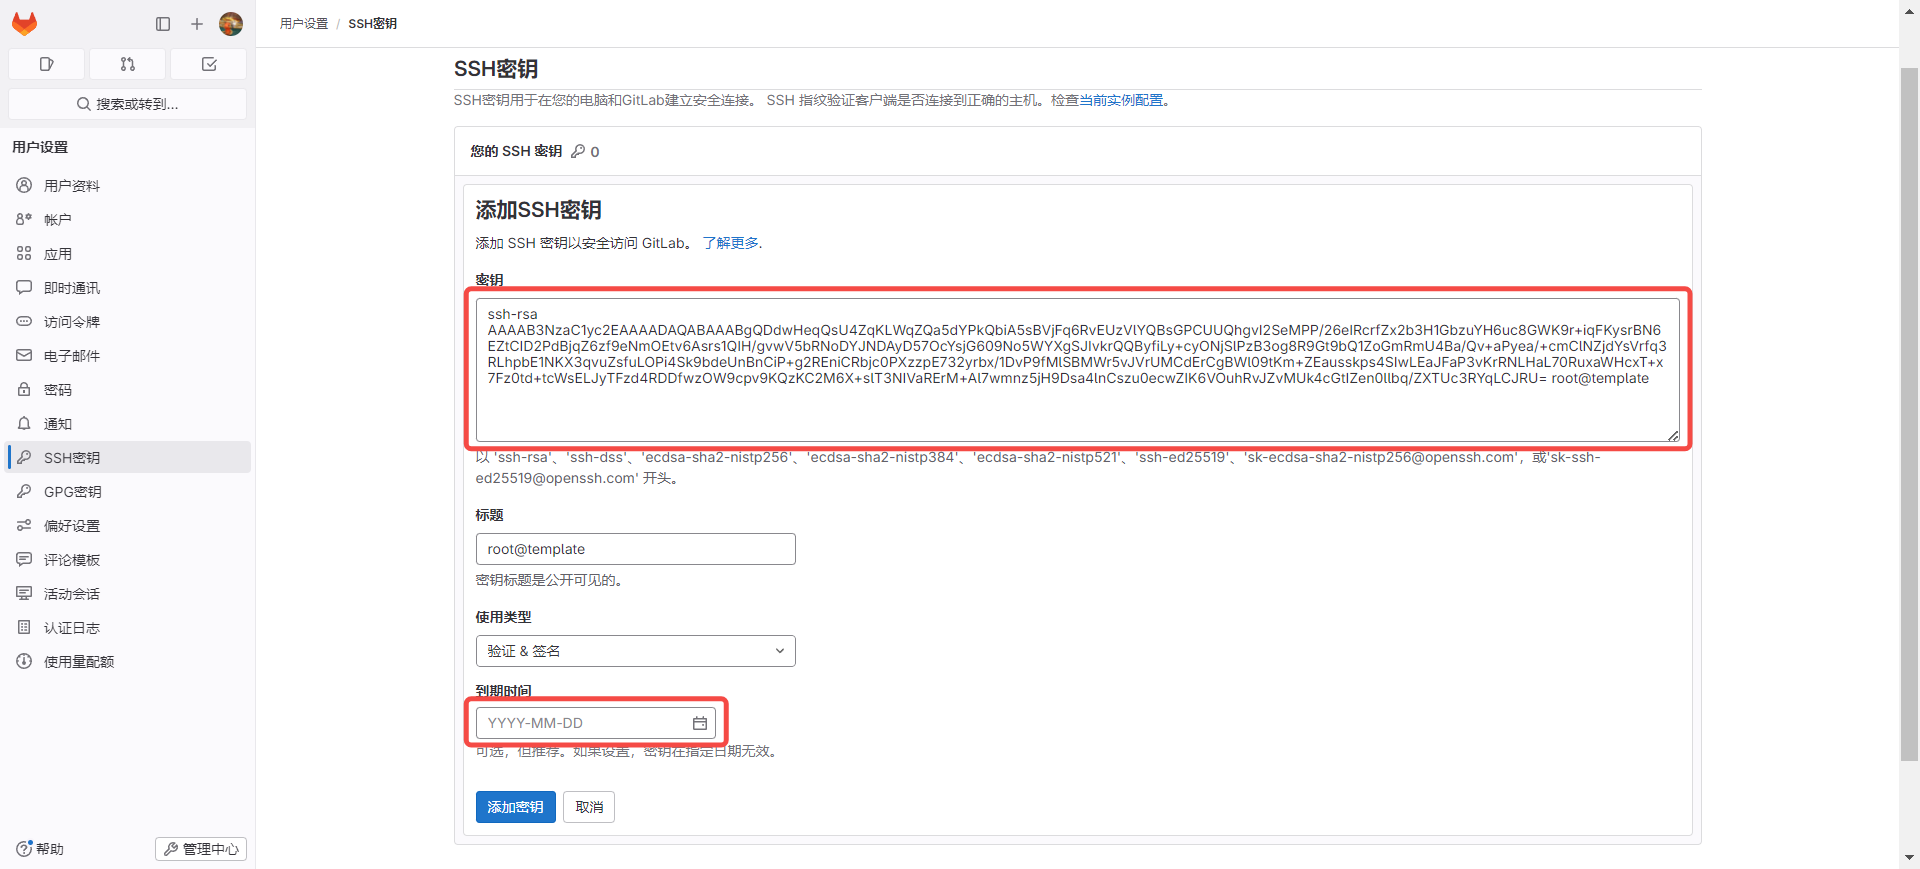Open the calendar date picker icon
This screenshot has width=1920, height=869.
tap(700, 723)
